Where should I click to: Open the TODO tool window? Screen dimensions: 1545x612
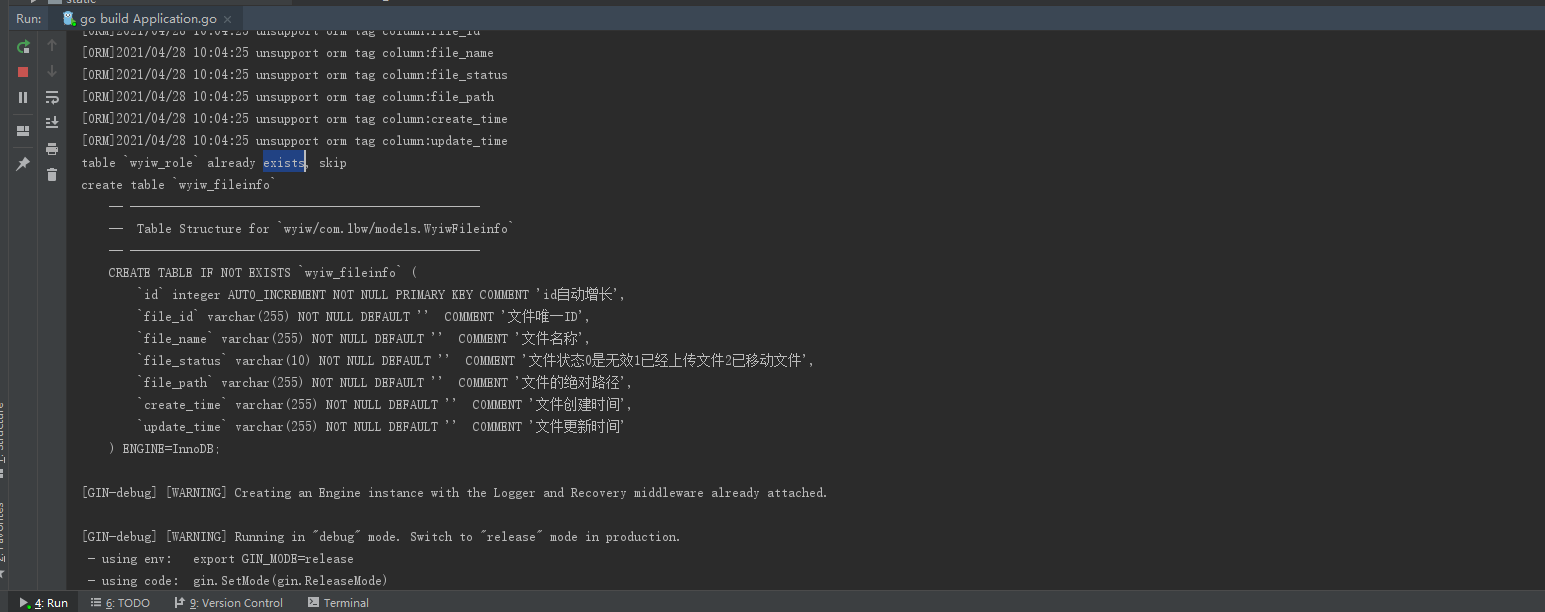click(x=120, y=602)
